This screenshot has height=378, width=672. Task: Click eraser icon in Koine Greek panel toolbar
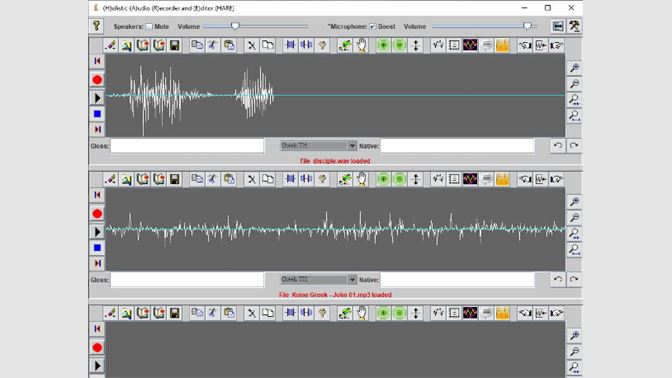point(111,179)
